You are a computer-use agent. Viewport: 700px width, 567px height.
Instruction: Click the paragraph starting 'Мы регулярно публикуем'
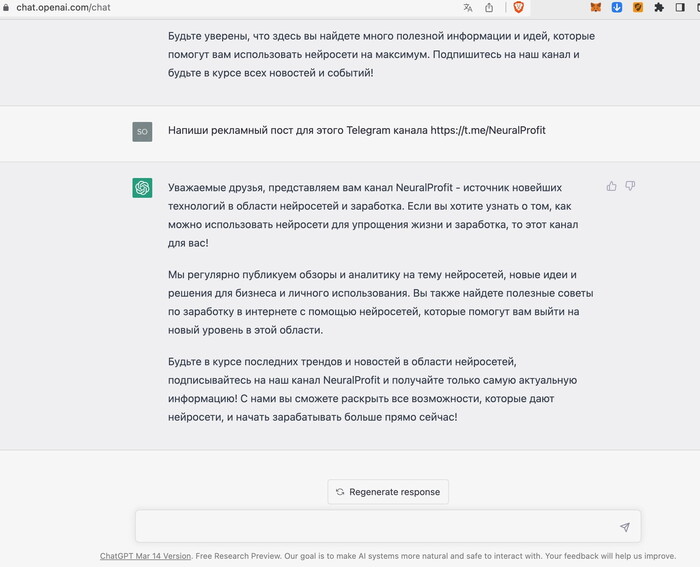click(x=380, y=302)
